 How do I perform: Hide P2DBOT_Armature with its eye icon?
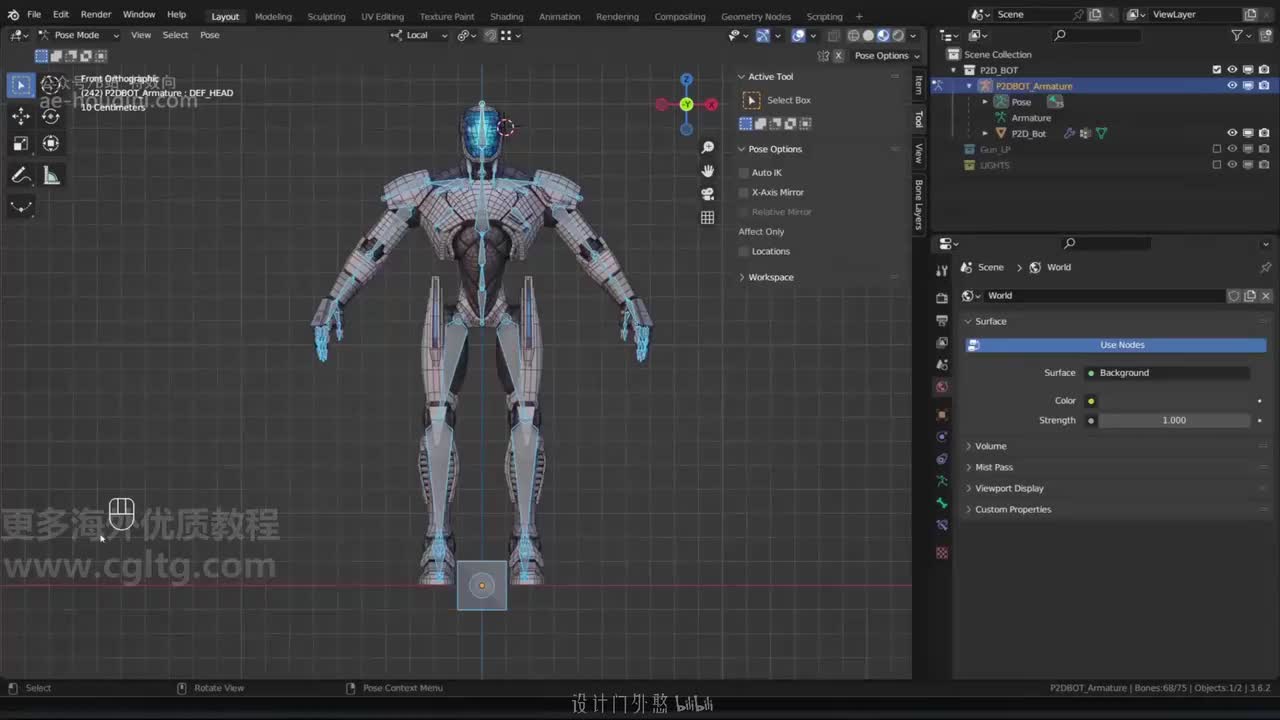click(x=1232, y=86)
